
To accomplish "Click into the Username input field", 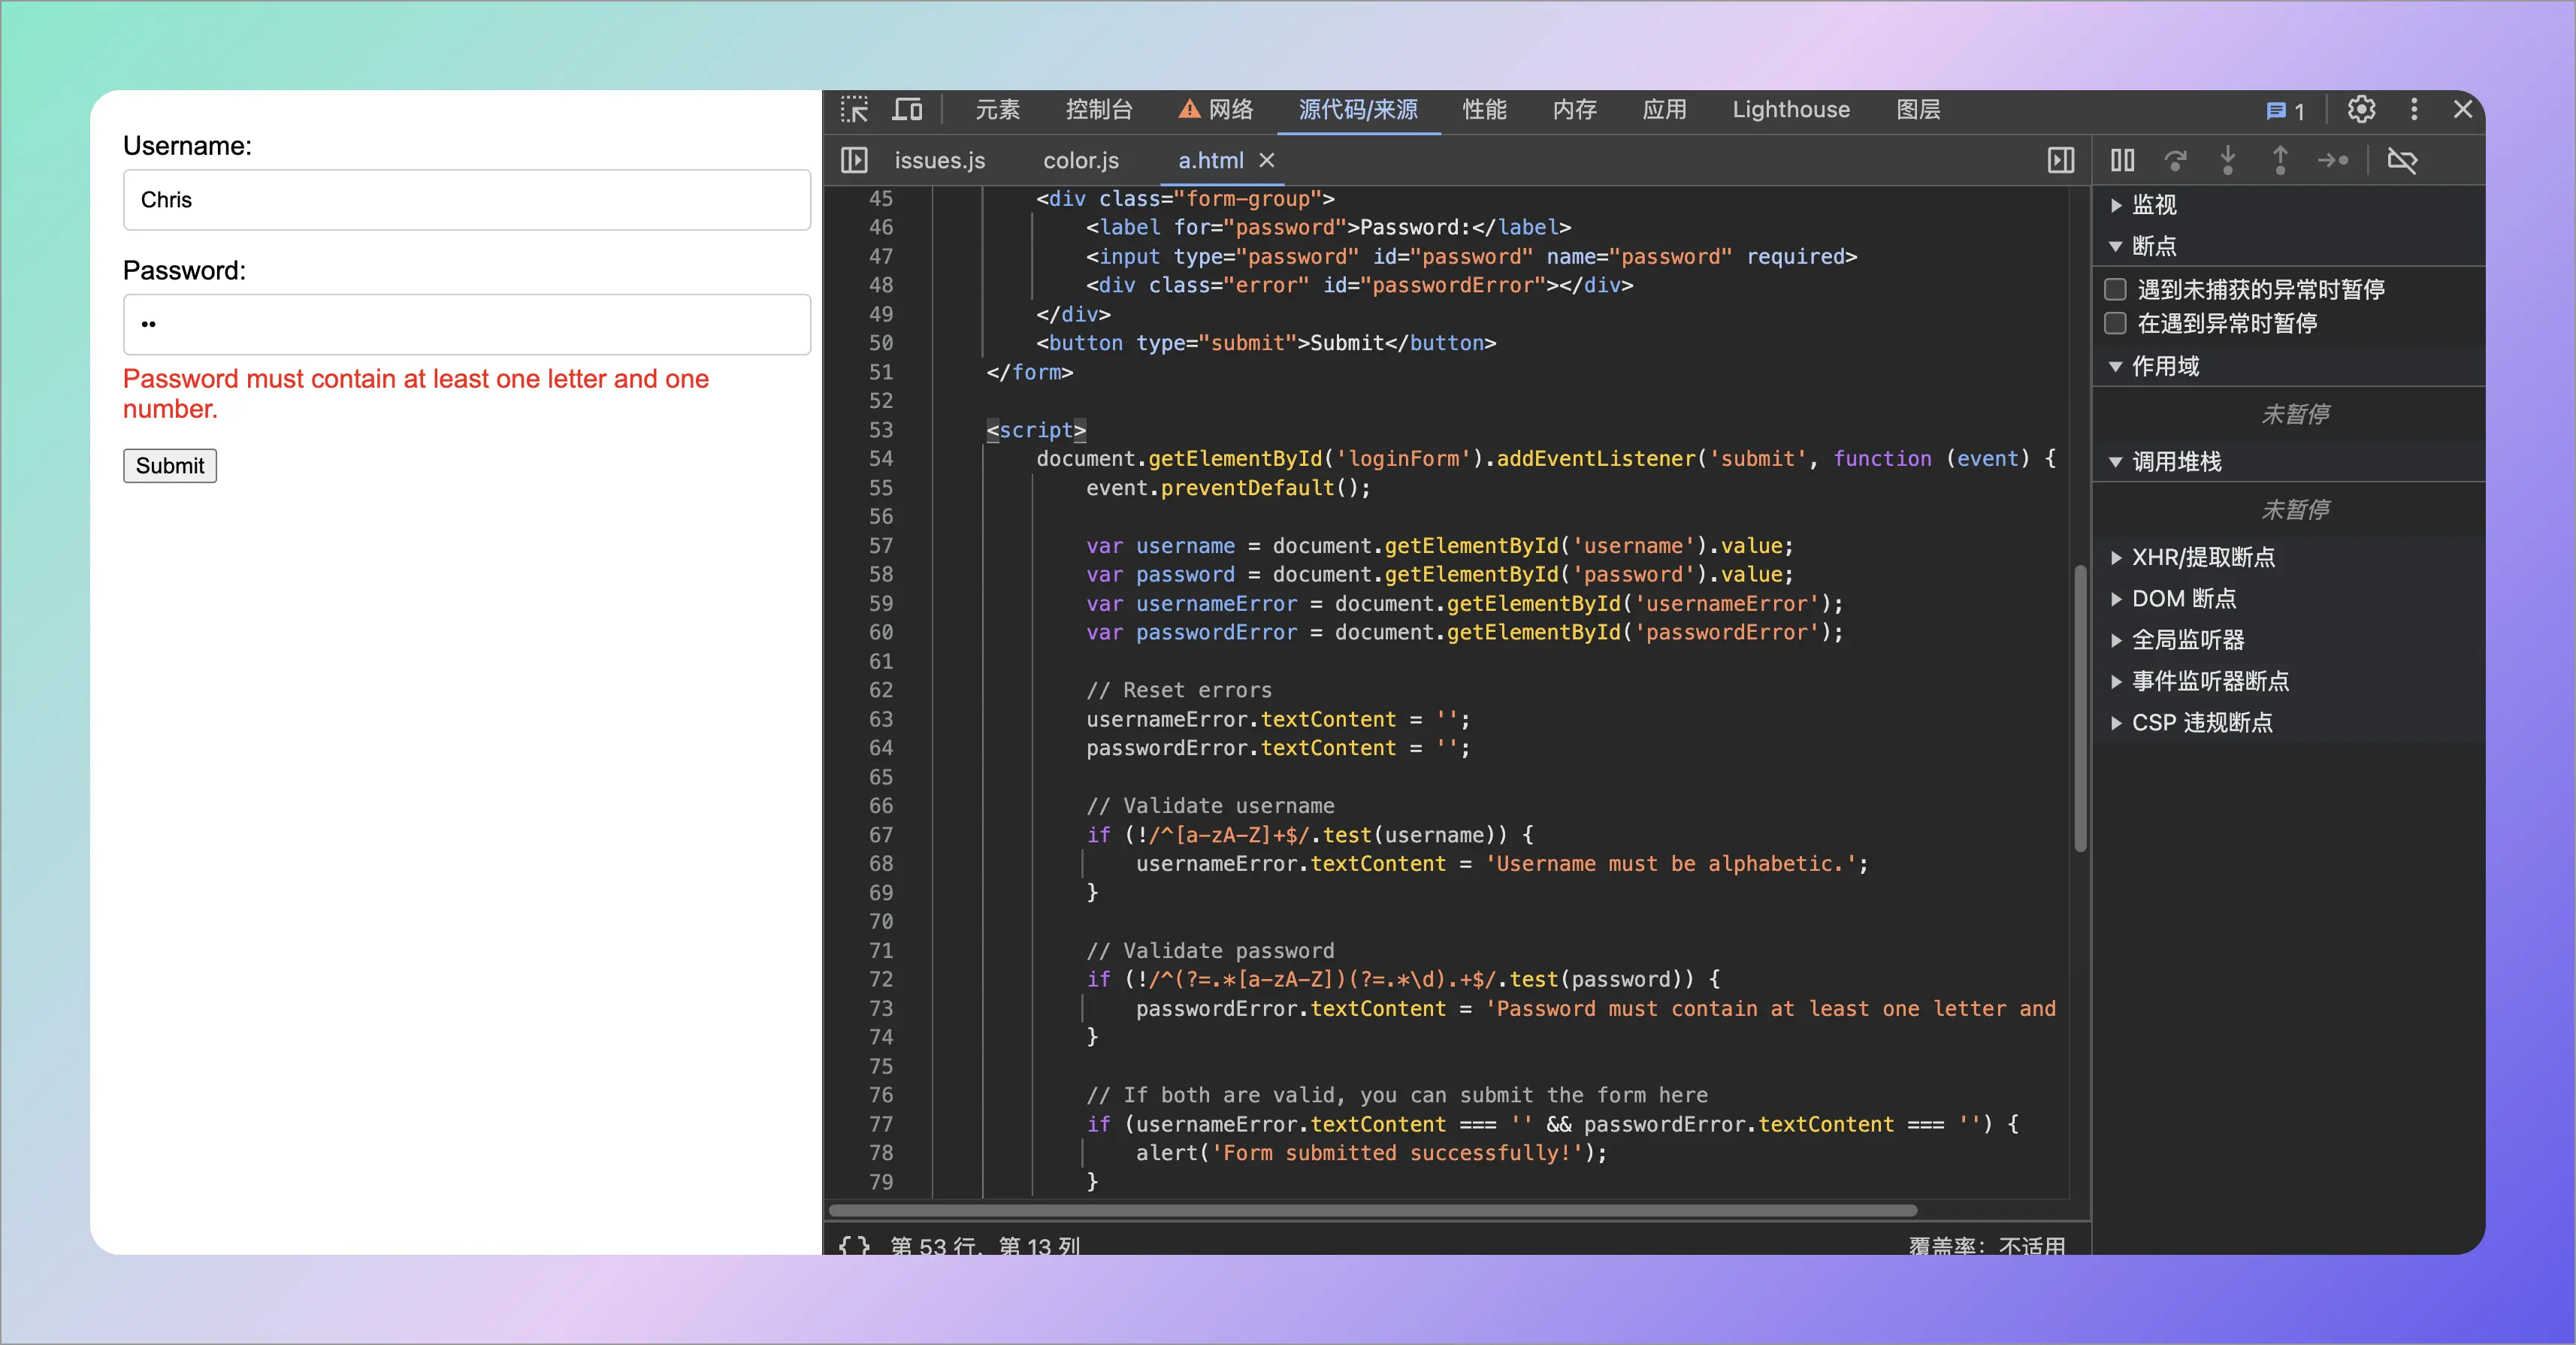I will pos(466,200).
